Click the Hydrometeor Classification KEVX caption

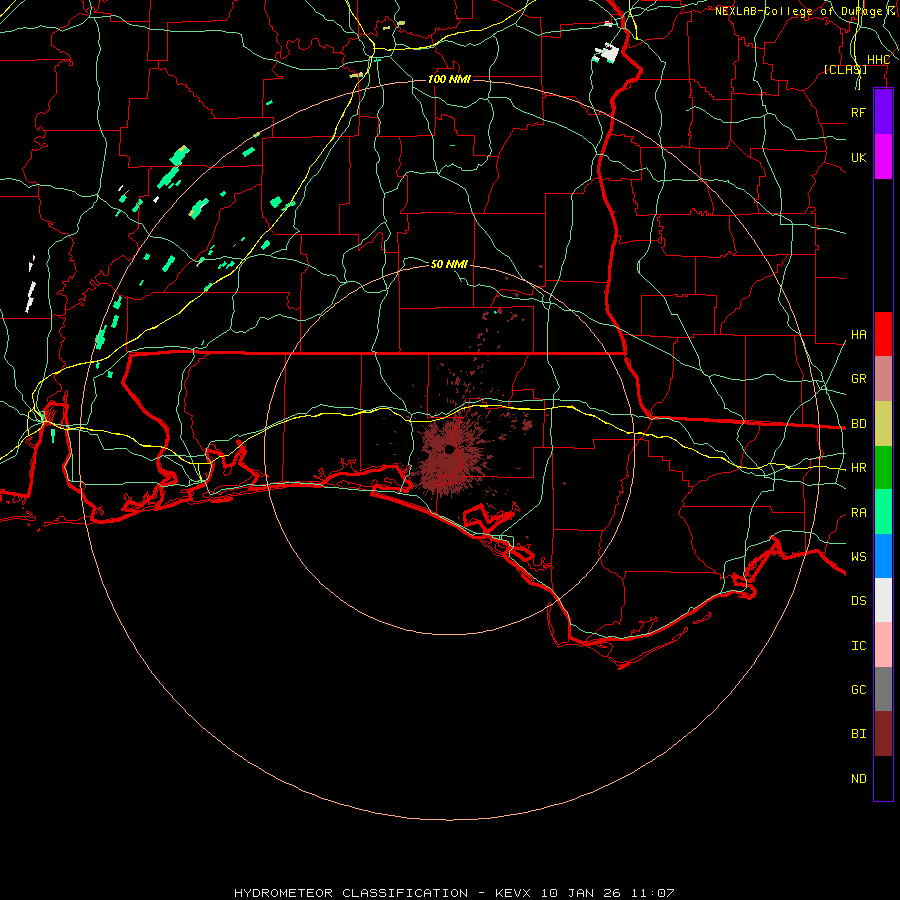pos(454,893)
